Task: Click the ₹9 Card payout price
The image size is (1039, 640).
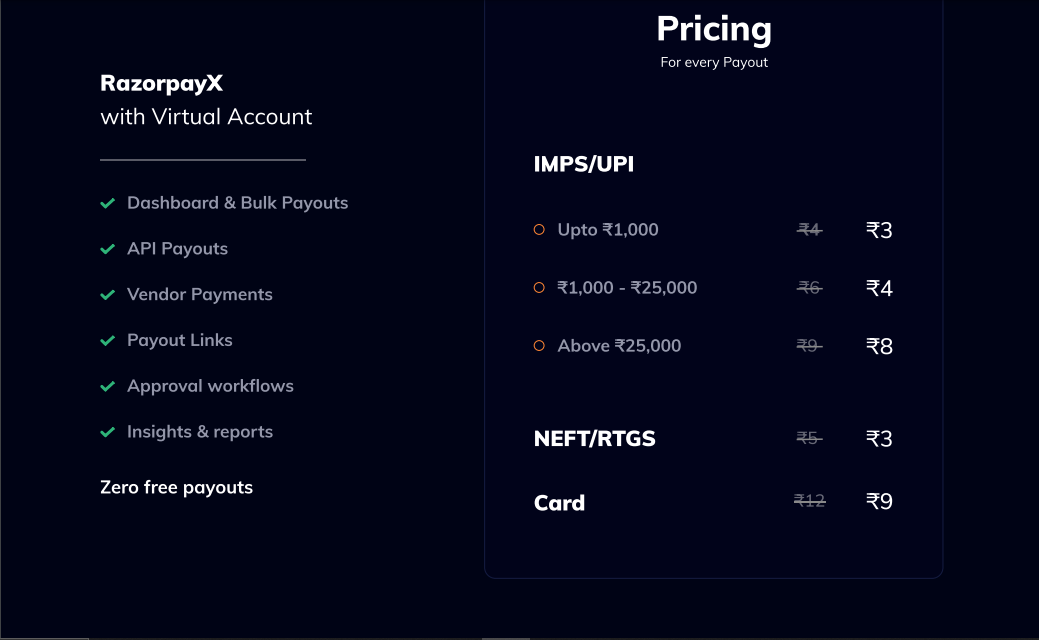Action: point(879,501)
